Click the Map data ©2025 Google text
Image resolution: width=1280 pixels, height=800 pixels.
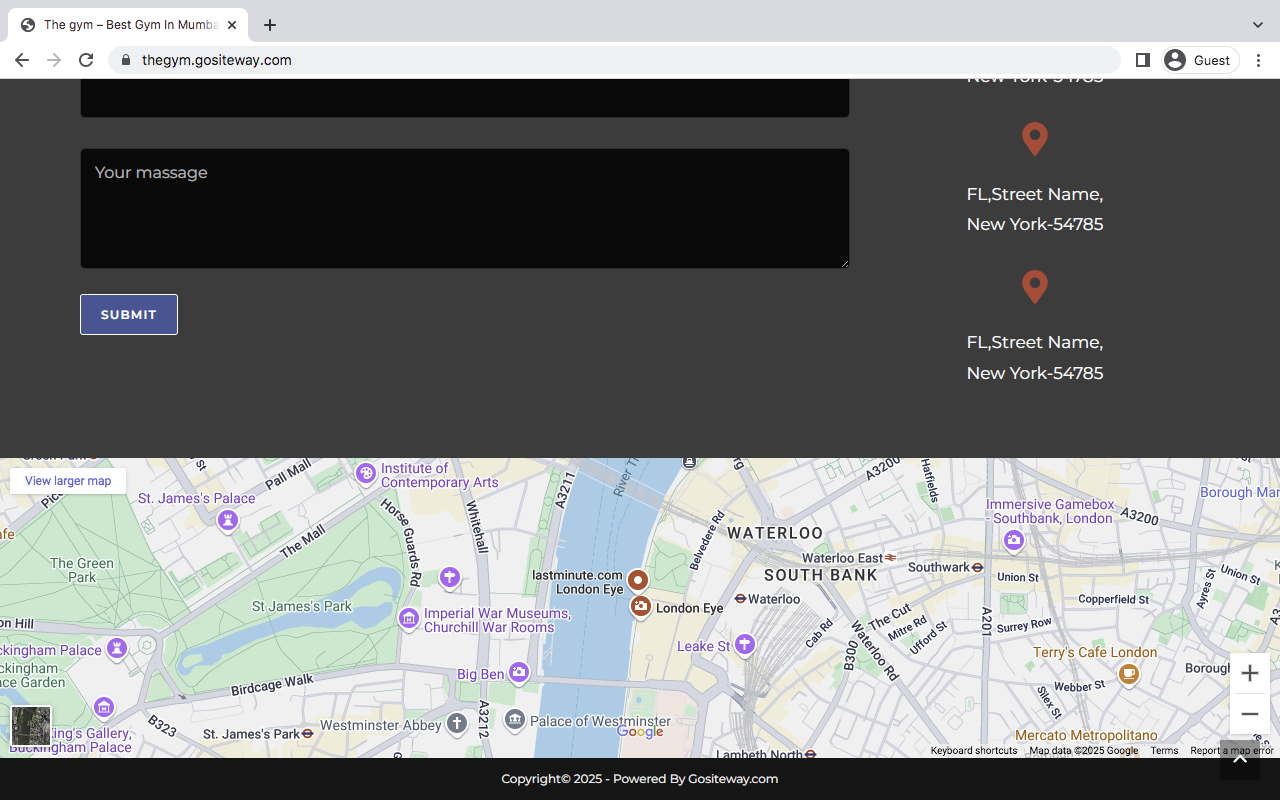1084,750
